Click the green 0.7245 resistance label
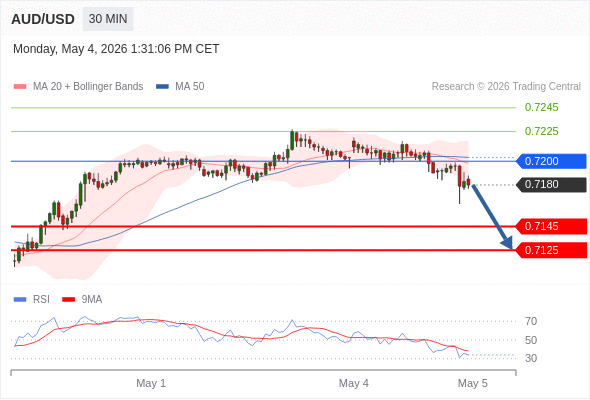 point(541,108)
